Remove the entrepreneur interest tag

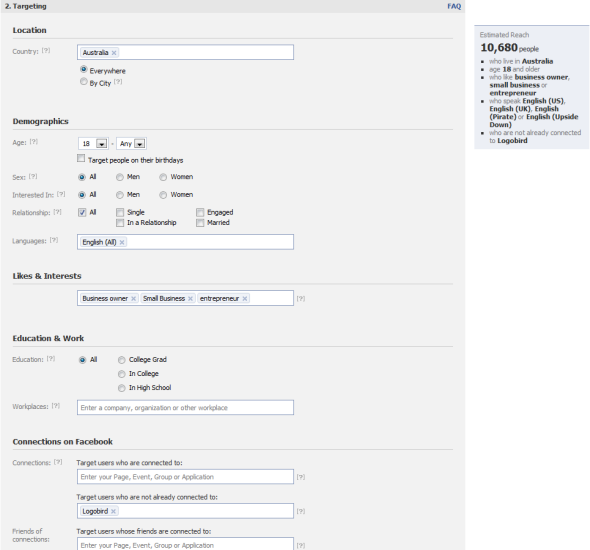pyautogui.click(x=245, y=299)
